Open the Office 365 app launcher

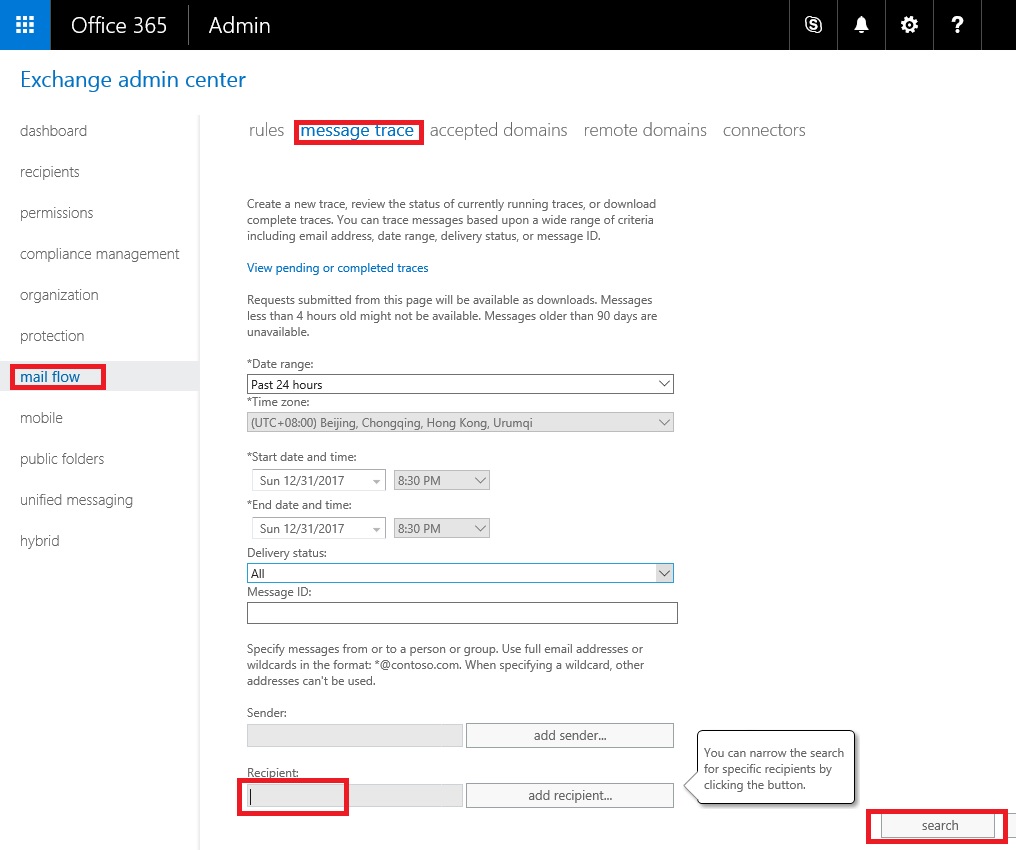point(23,25)
